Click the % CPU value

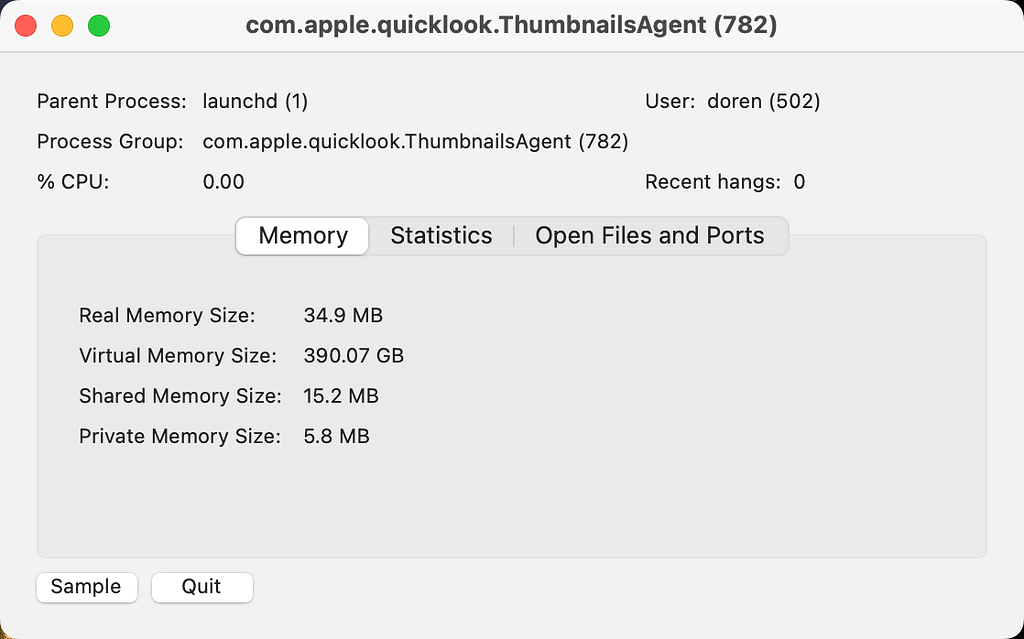(222, 182)
